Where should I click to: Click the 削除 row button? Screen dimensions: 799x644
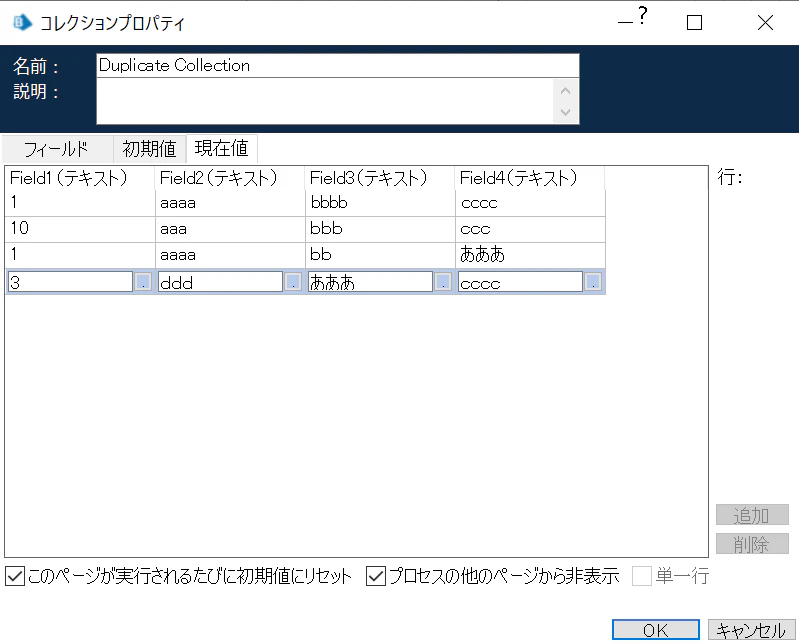coord(752,544)
